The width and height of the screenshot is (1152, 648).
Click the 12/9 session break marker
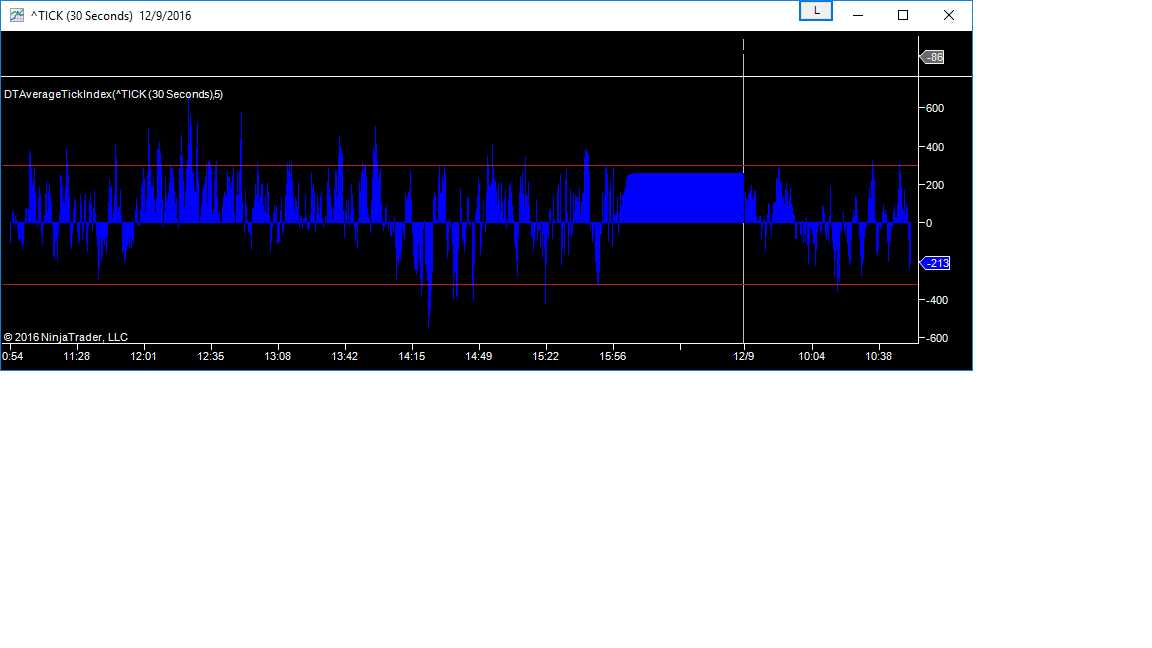click(743, 356)
